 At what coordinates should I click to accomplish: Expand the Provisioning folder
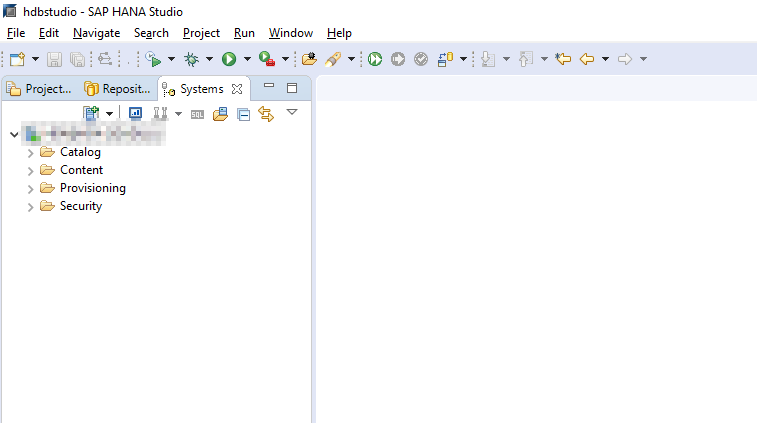[30, 189]
